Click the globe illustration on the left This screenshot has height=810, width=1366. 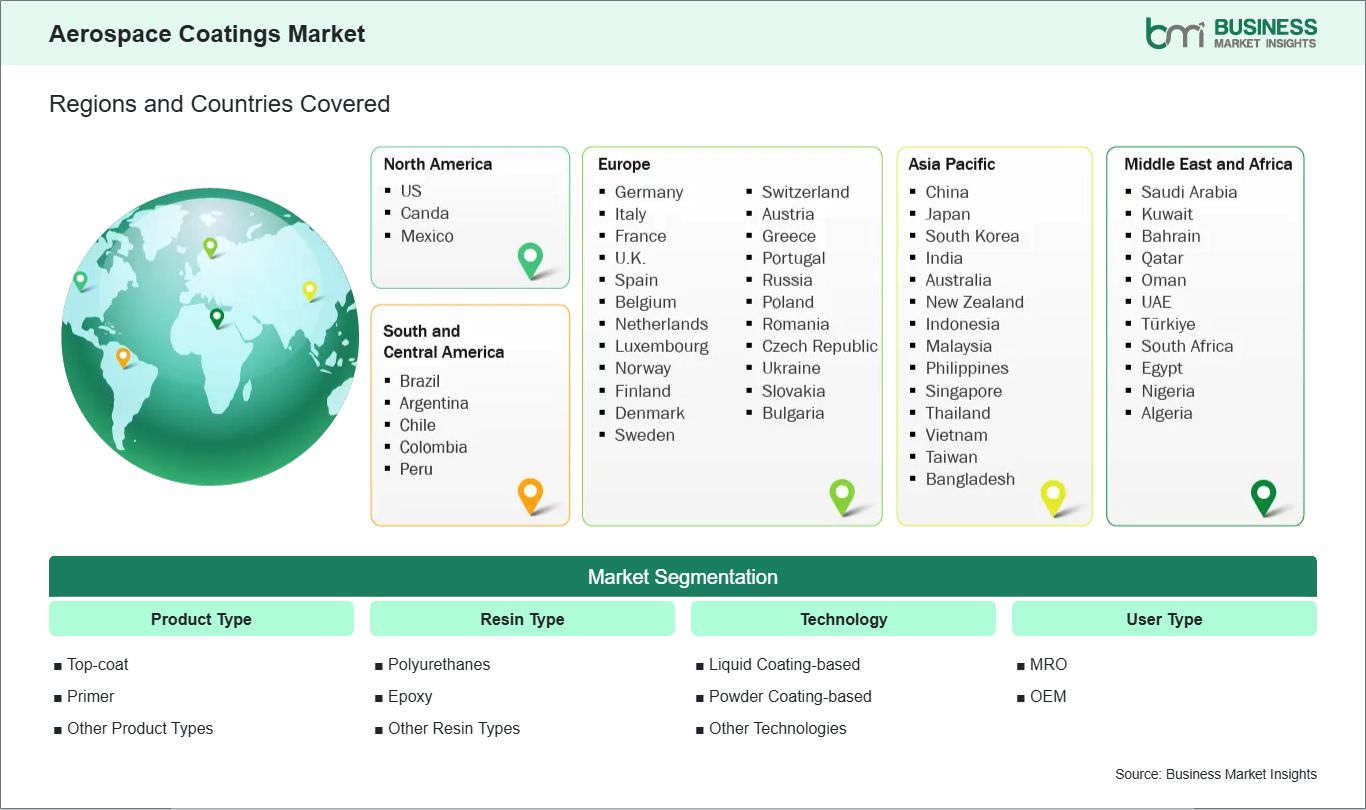pyautogui.click(x=210, y=337)
